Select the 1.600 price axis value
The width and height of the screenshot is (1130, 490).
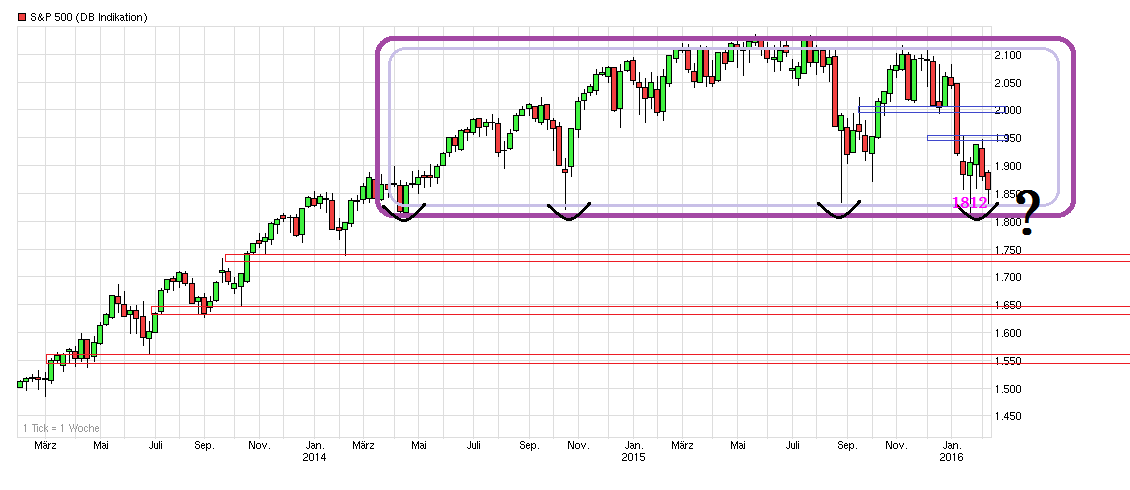click(x=1010, y=334)
